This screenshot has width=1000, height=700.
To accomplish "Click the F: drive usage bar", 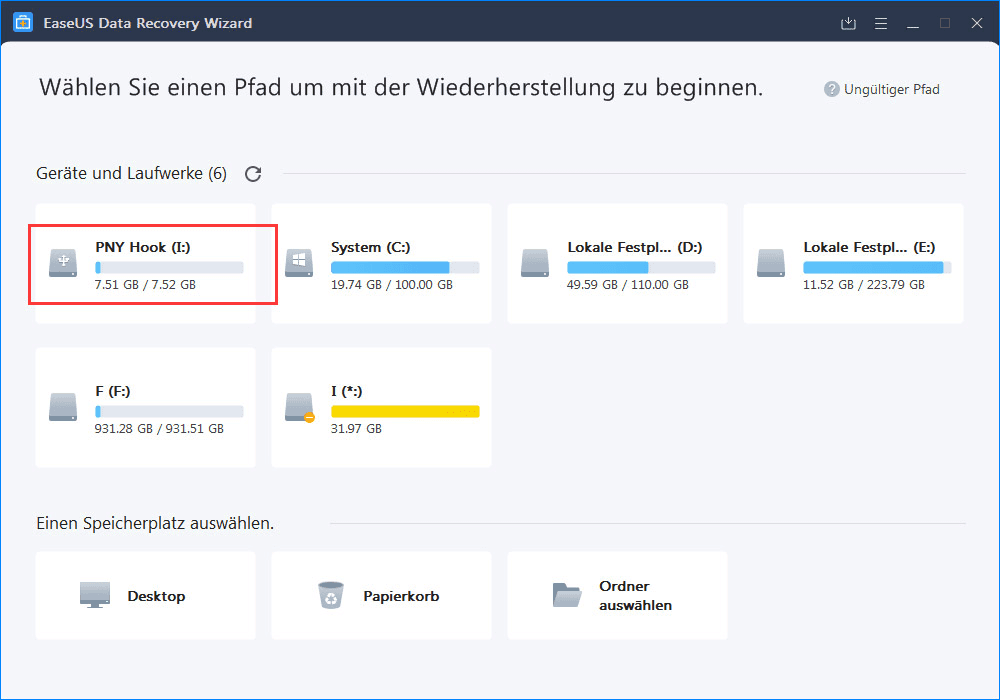I will [169, 412].
